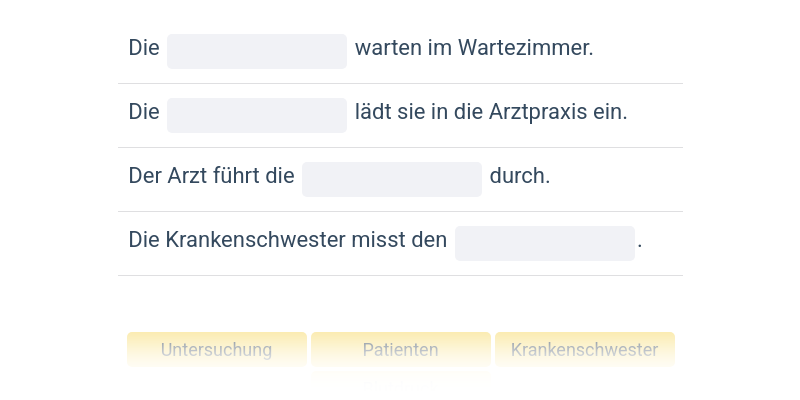Click the word 'den' in fourth sentence
The image size is (800, 400).
430,240
